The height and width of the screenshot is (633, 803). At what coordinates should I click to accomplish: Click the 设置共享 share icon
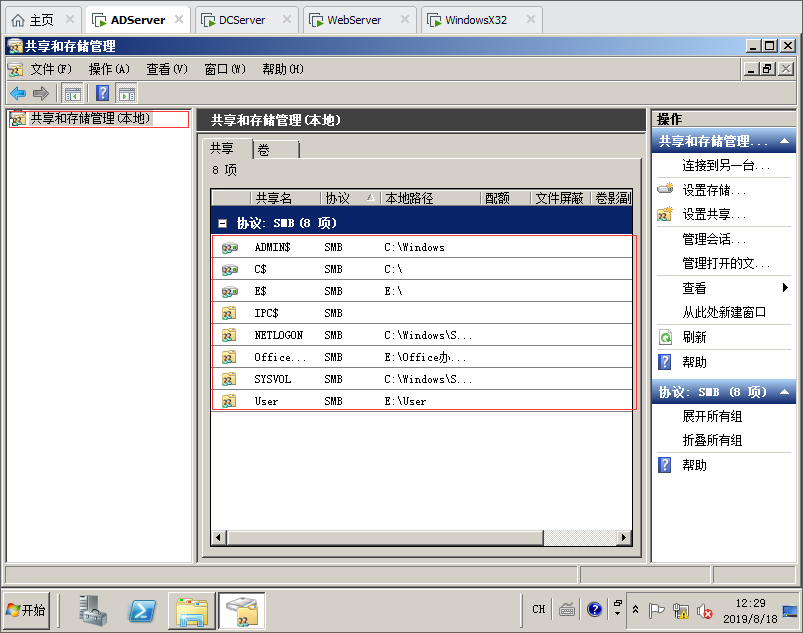[x=665, y=214]
